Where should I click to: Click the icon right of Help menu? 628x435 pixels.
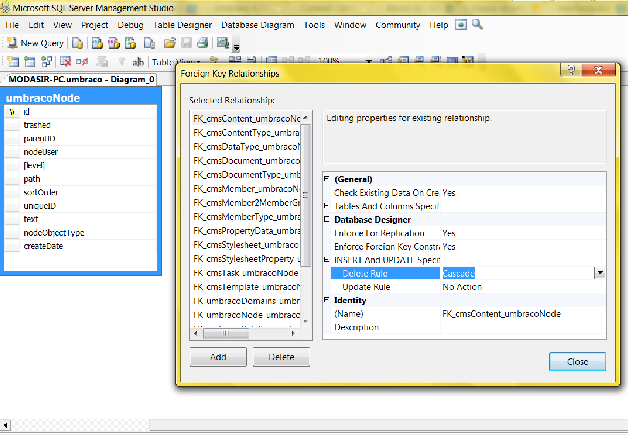[x=461, y=25]
